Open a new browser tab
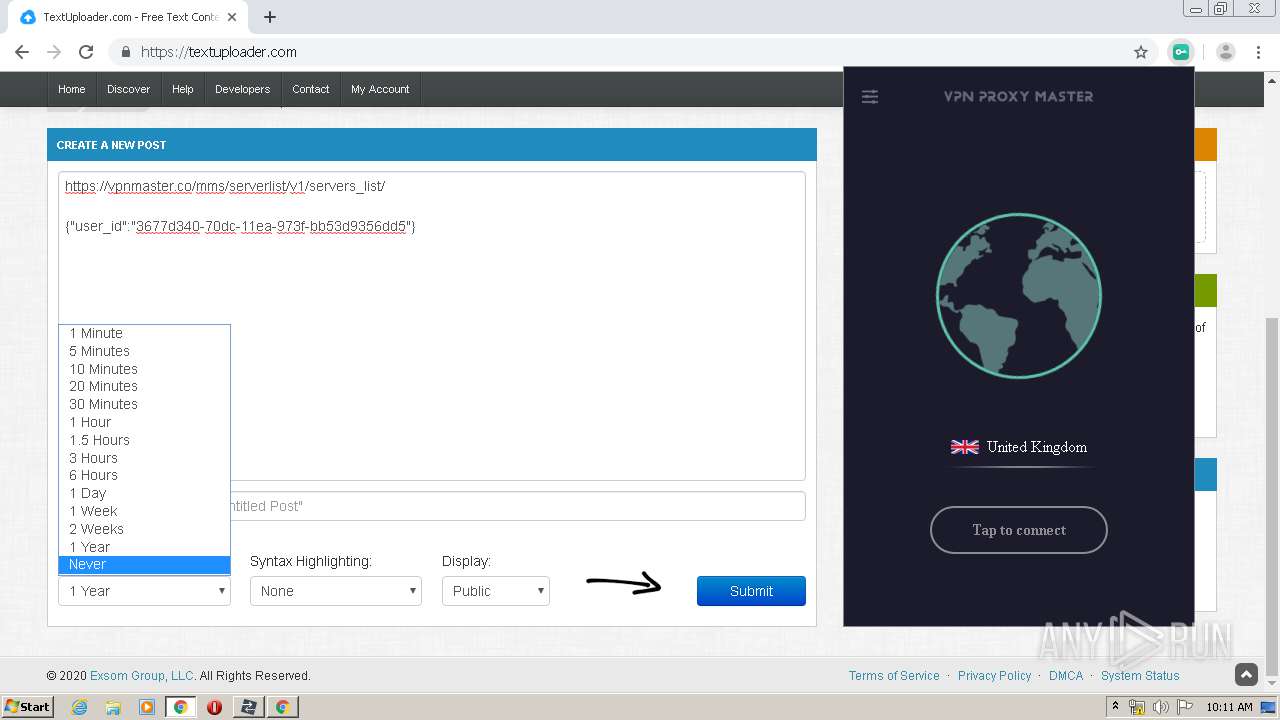The width and height of the screenshot is (1280, 720). pos(270,17)
